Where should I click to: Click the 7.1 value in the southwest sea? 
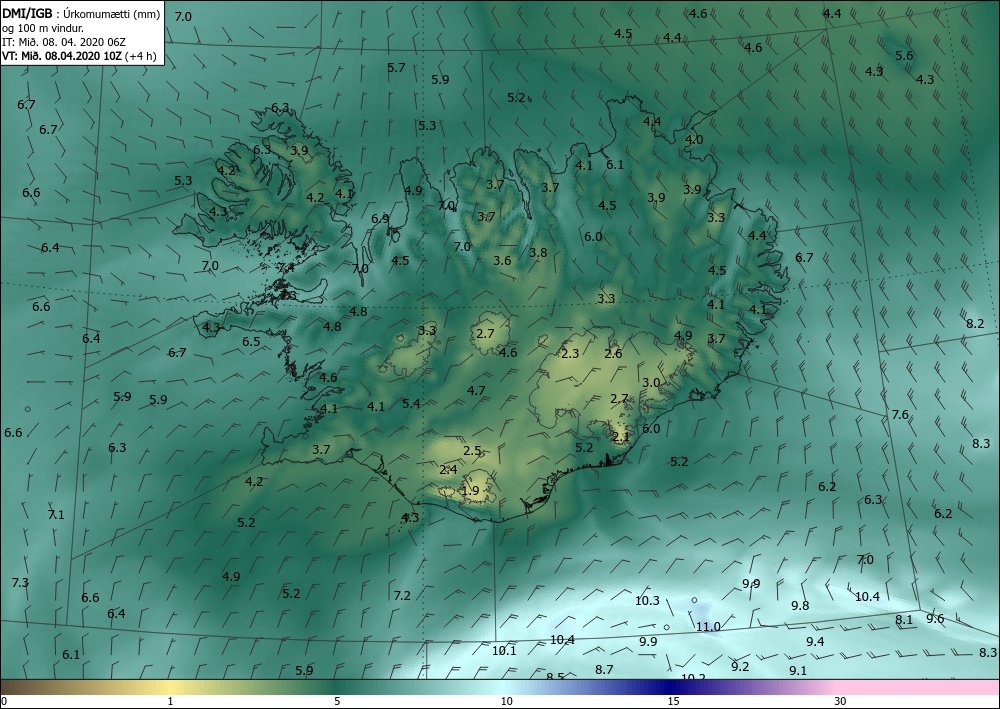tap(56, 515)
